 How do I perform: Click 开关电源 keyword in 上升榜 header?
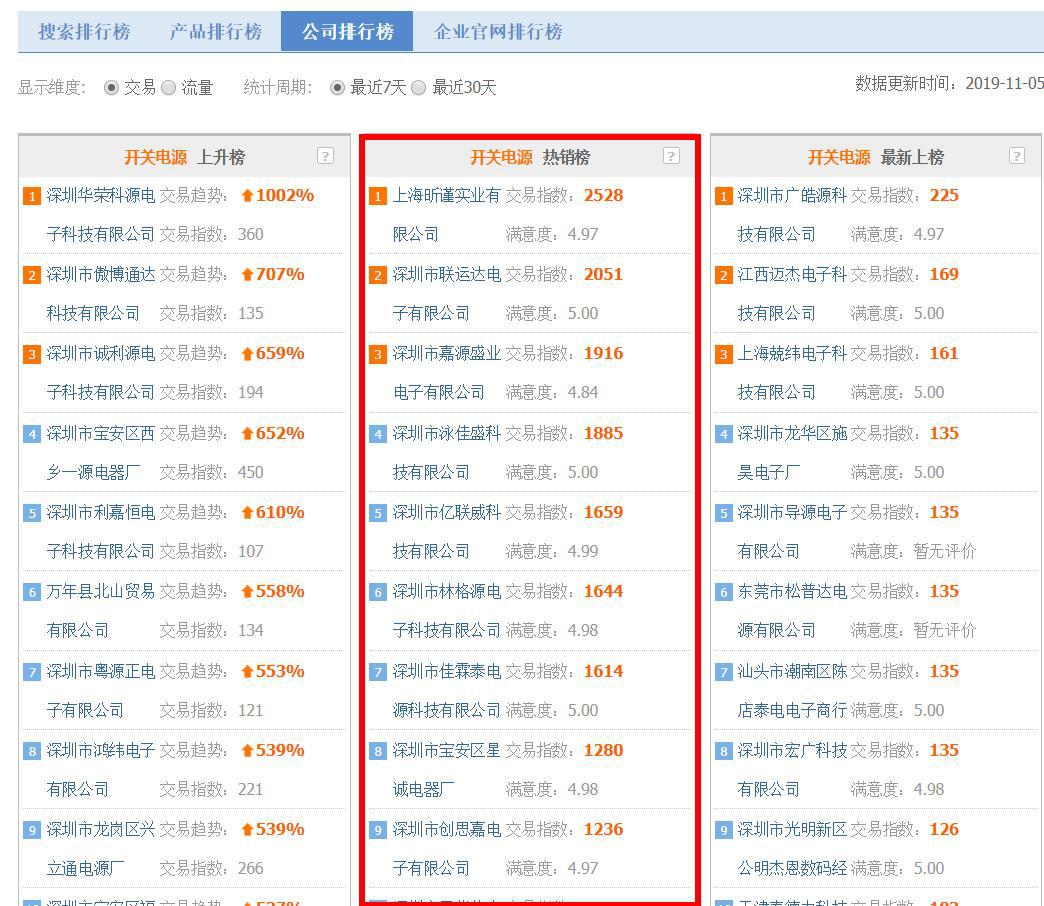coord(155,157)
